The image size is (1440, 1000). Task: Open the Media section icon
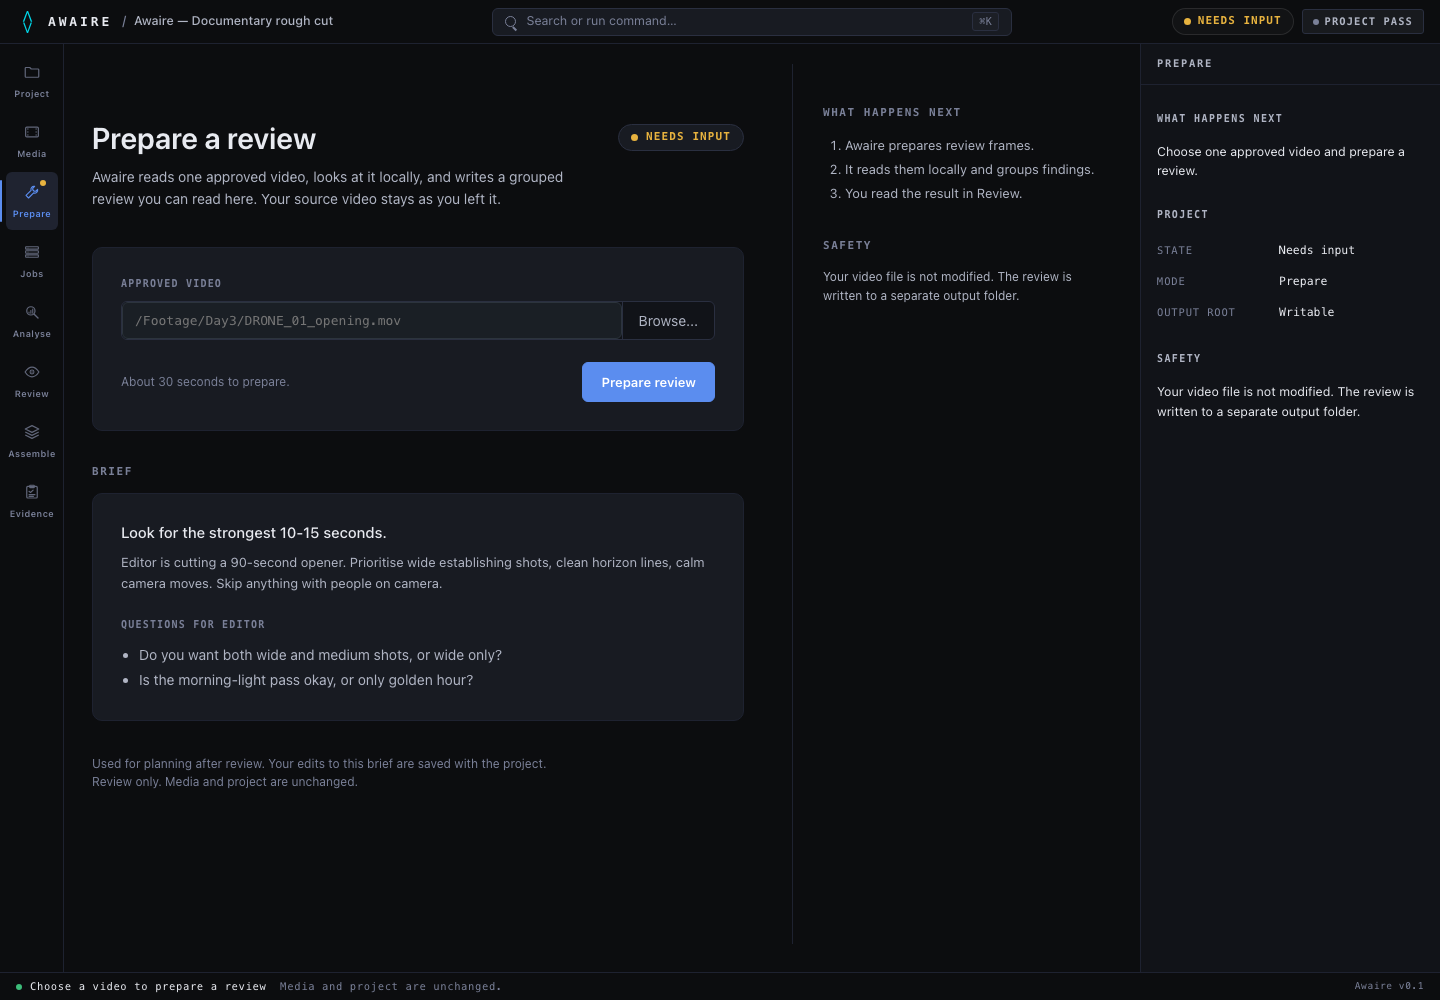point(32,132)
